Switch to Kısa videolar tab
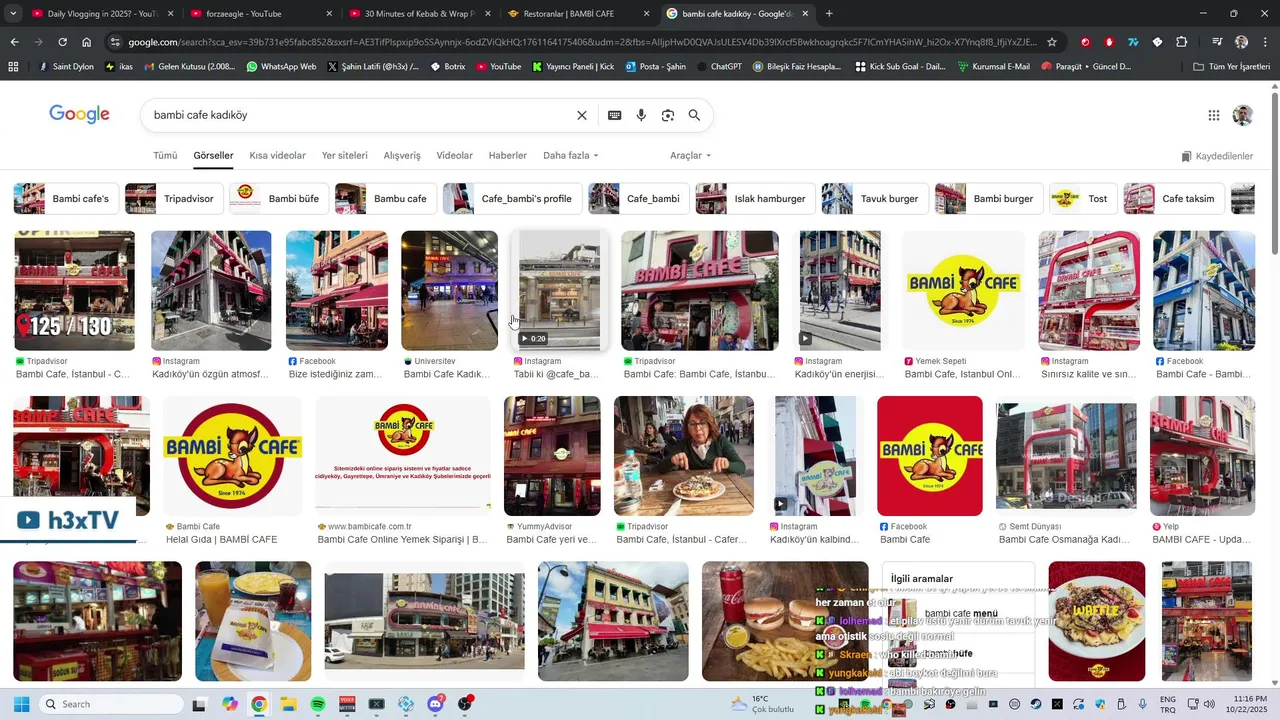Viewport: 1280px width, 720px height. 278,156
